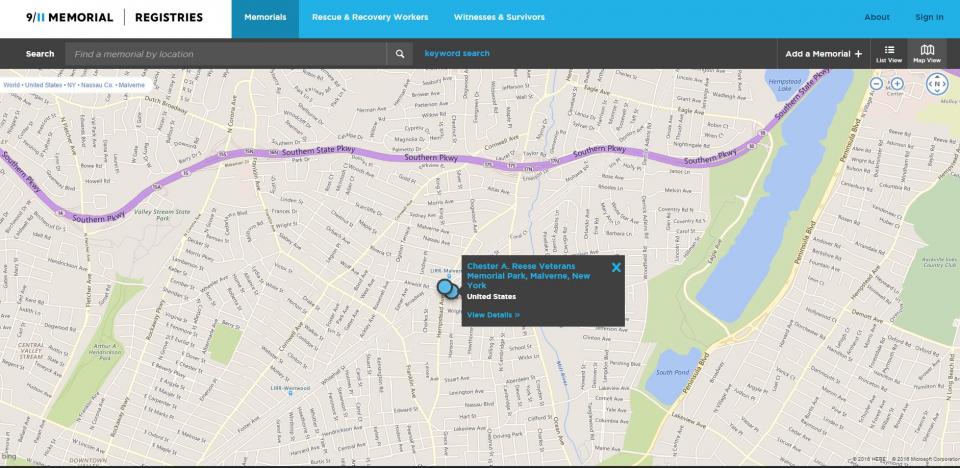The width and height of the screenshot is (960, 468).
Task: Switch to Map View
Action: tap(927, 54)
